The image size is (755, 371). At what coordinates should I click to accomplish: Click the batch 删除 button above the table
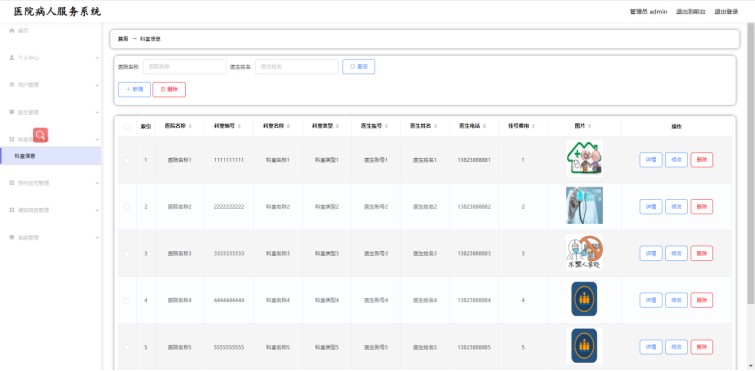(x=169, y=90)
